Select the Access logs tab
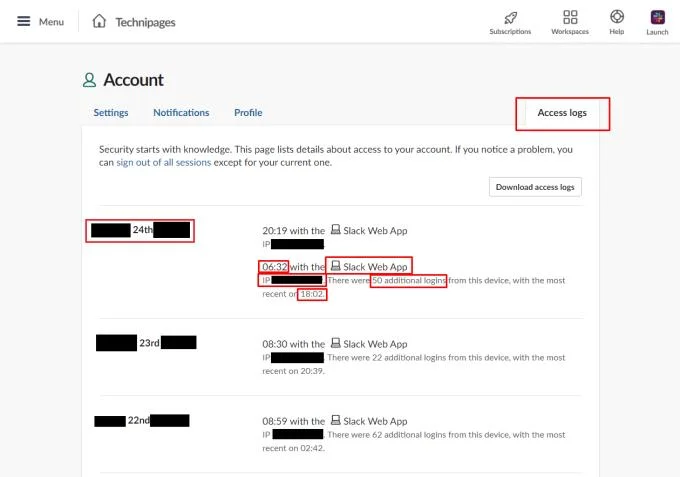This screenshot has height=477, width=680. (562, 113)
